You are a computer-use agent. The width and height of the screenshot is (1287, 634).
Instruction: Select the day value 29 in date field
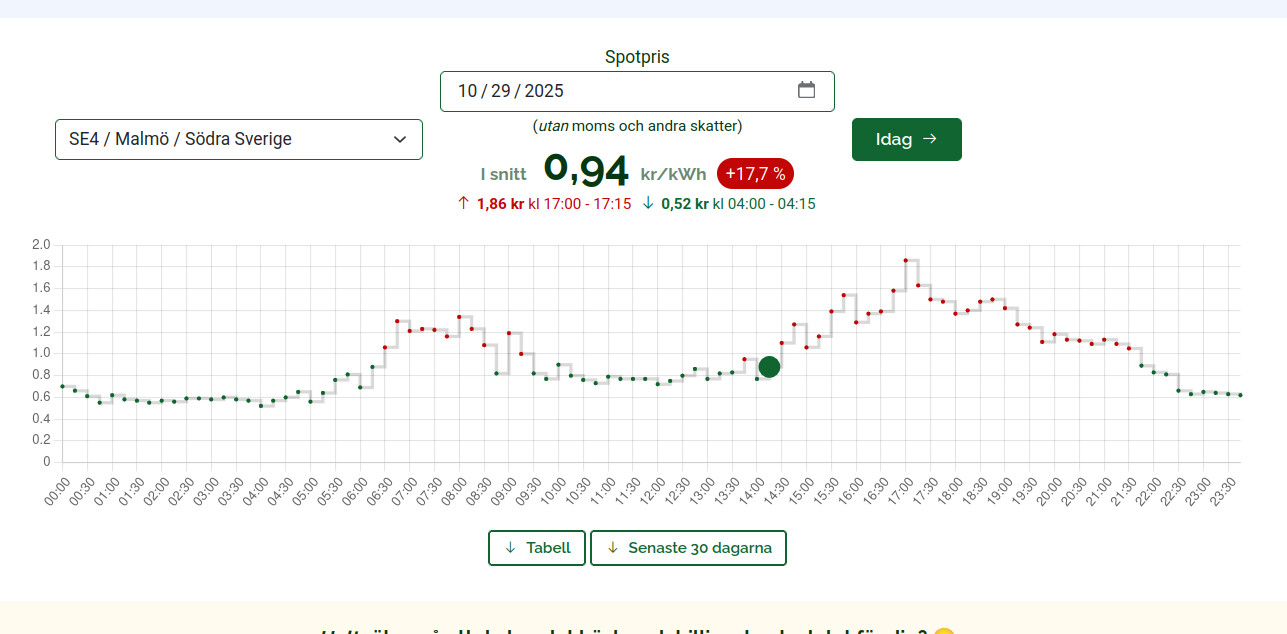click(501, 91)
